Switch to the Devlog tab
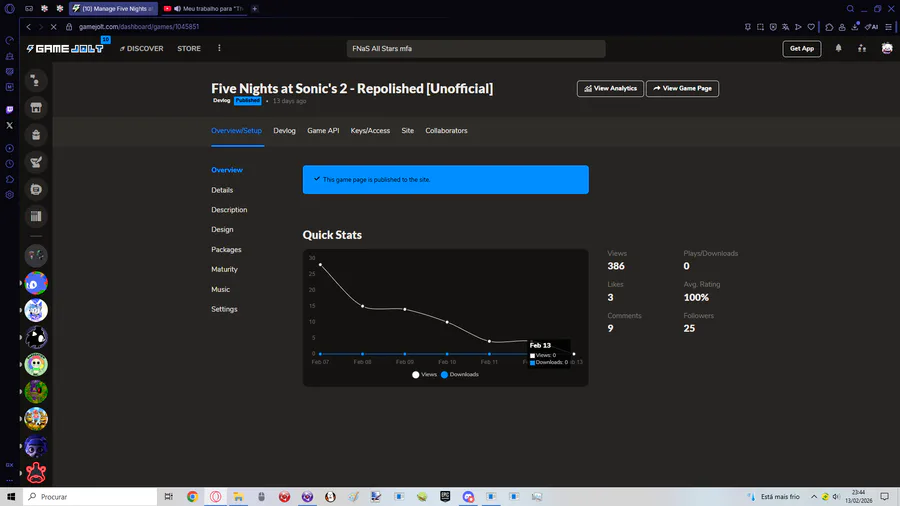 point(284,131)
